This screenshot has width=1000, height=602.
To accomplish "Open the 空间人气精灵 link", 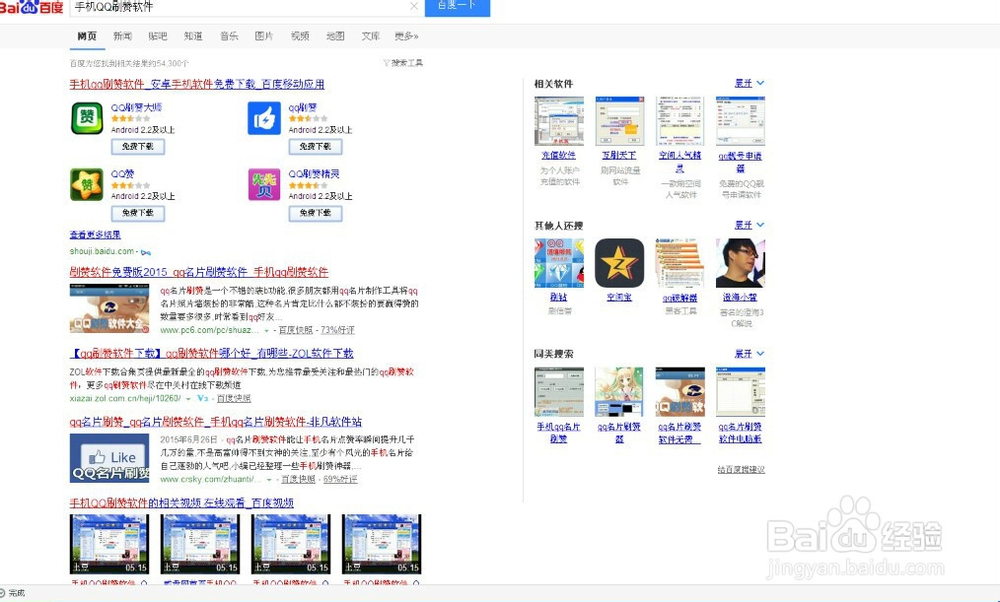I will 680,161.
